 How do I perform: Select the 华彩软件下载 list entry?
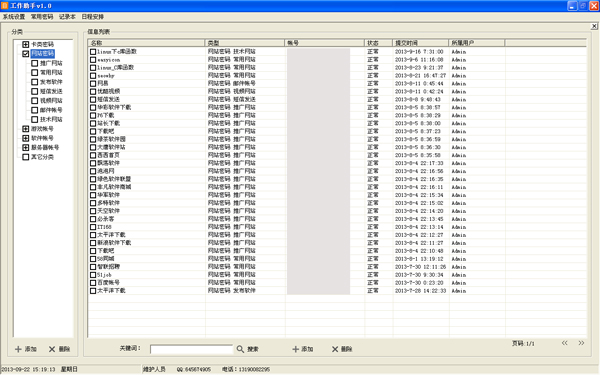point(114,108)
